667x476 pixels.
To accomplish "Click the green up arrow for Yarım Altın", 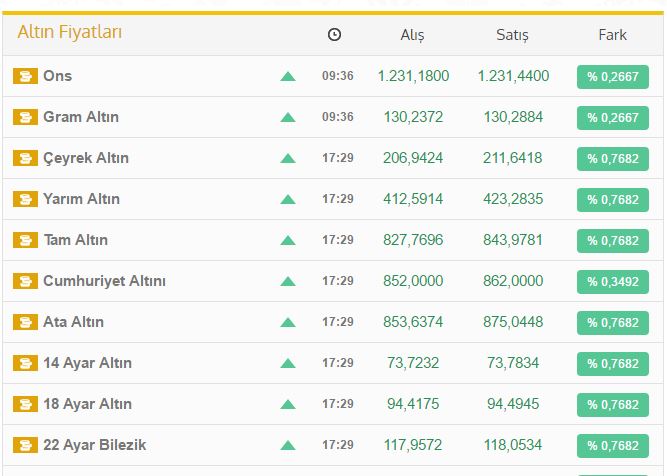I will pos(288,199).
